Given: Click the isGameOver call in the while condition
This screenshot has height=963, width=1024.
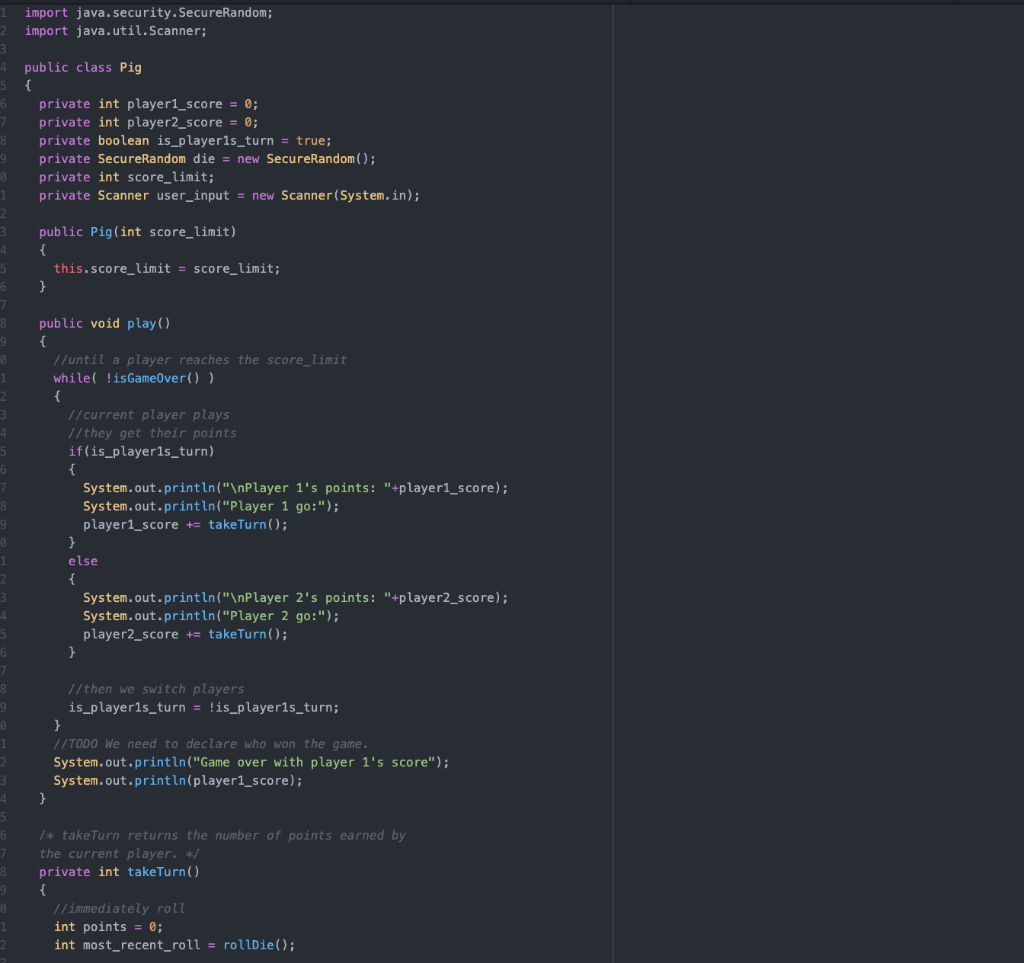Looking at the screenshot, I should coord(146,377).
